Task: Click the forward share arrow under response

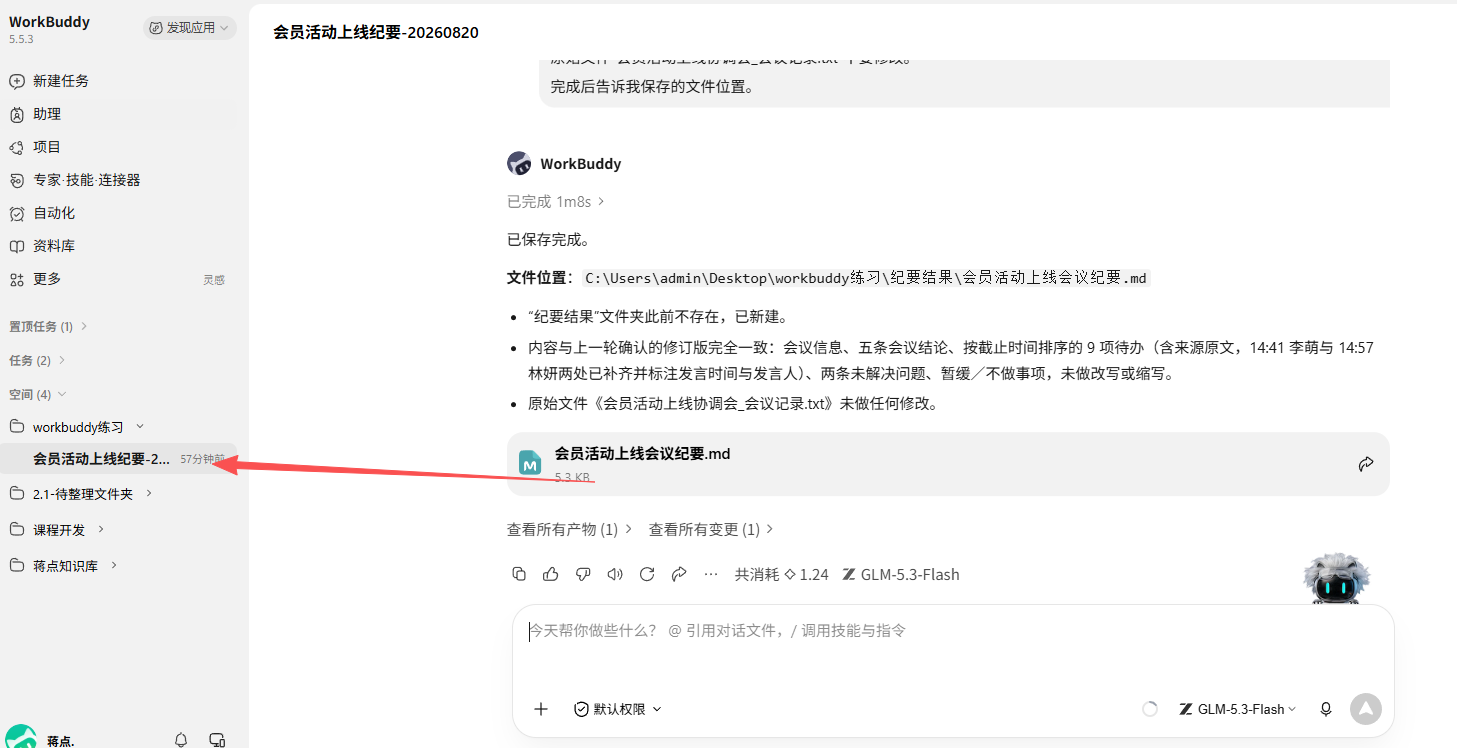Action: coord(679,574)
